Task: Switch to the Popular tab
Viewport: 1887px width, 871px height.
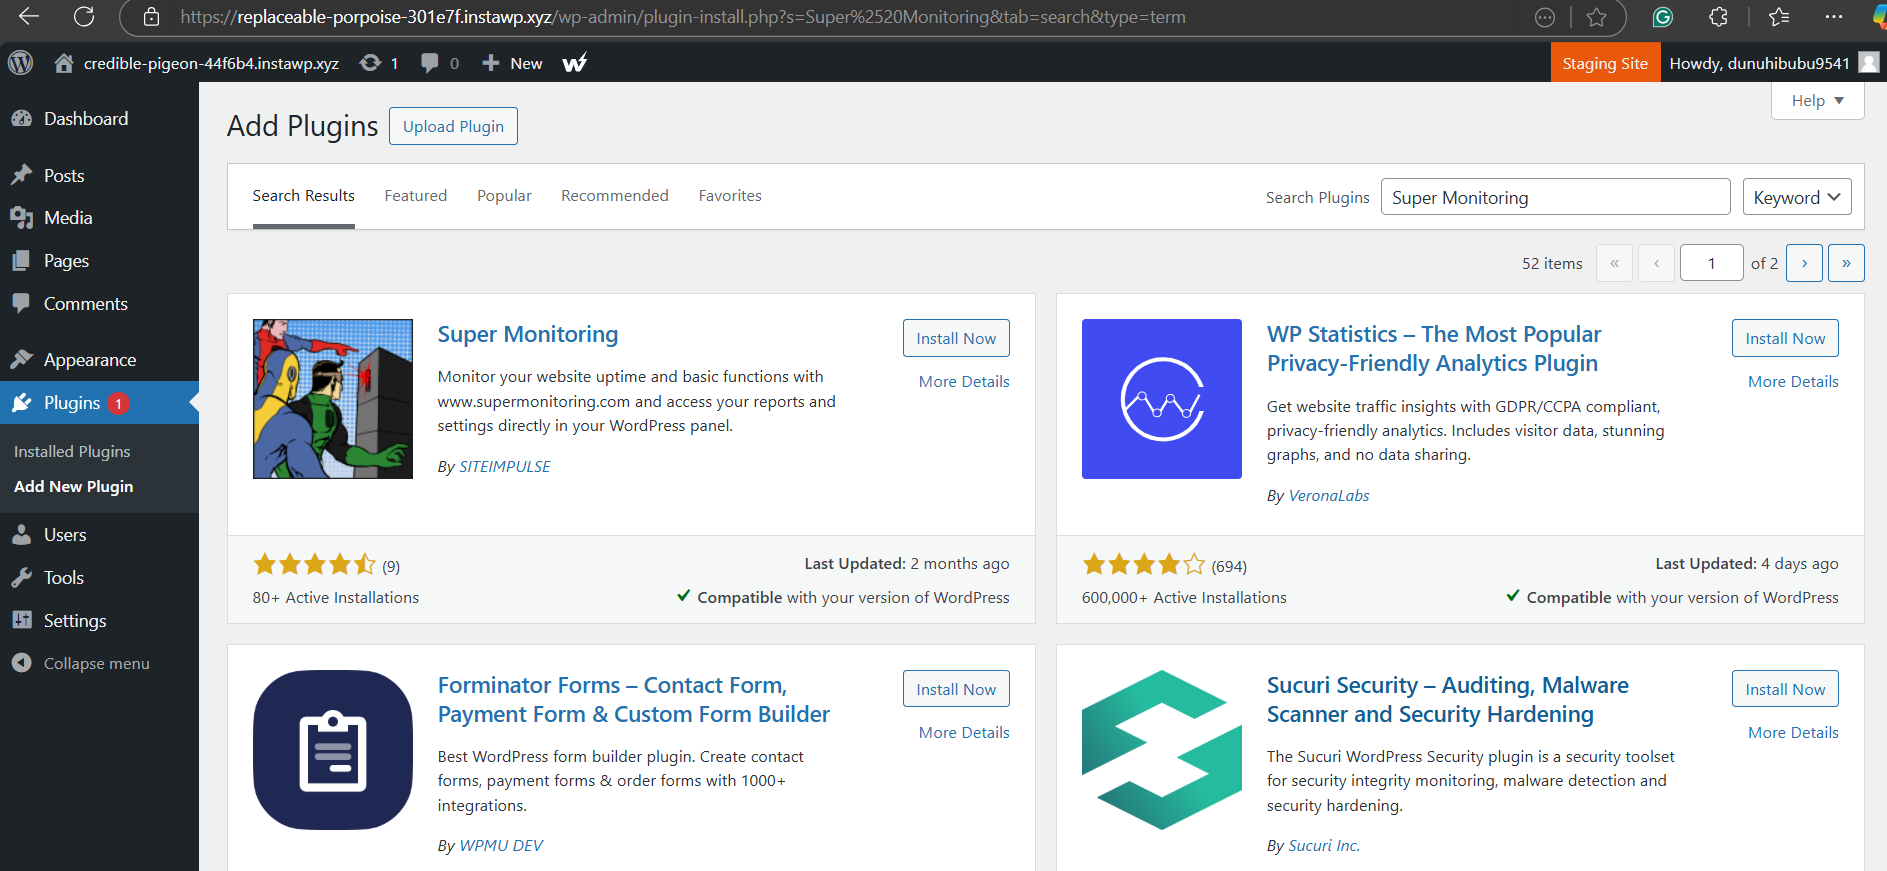Action: coord(504,196)
